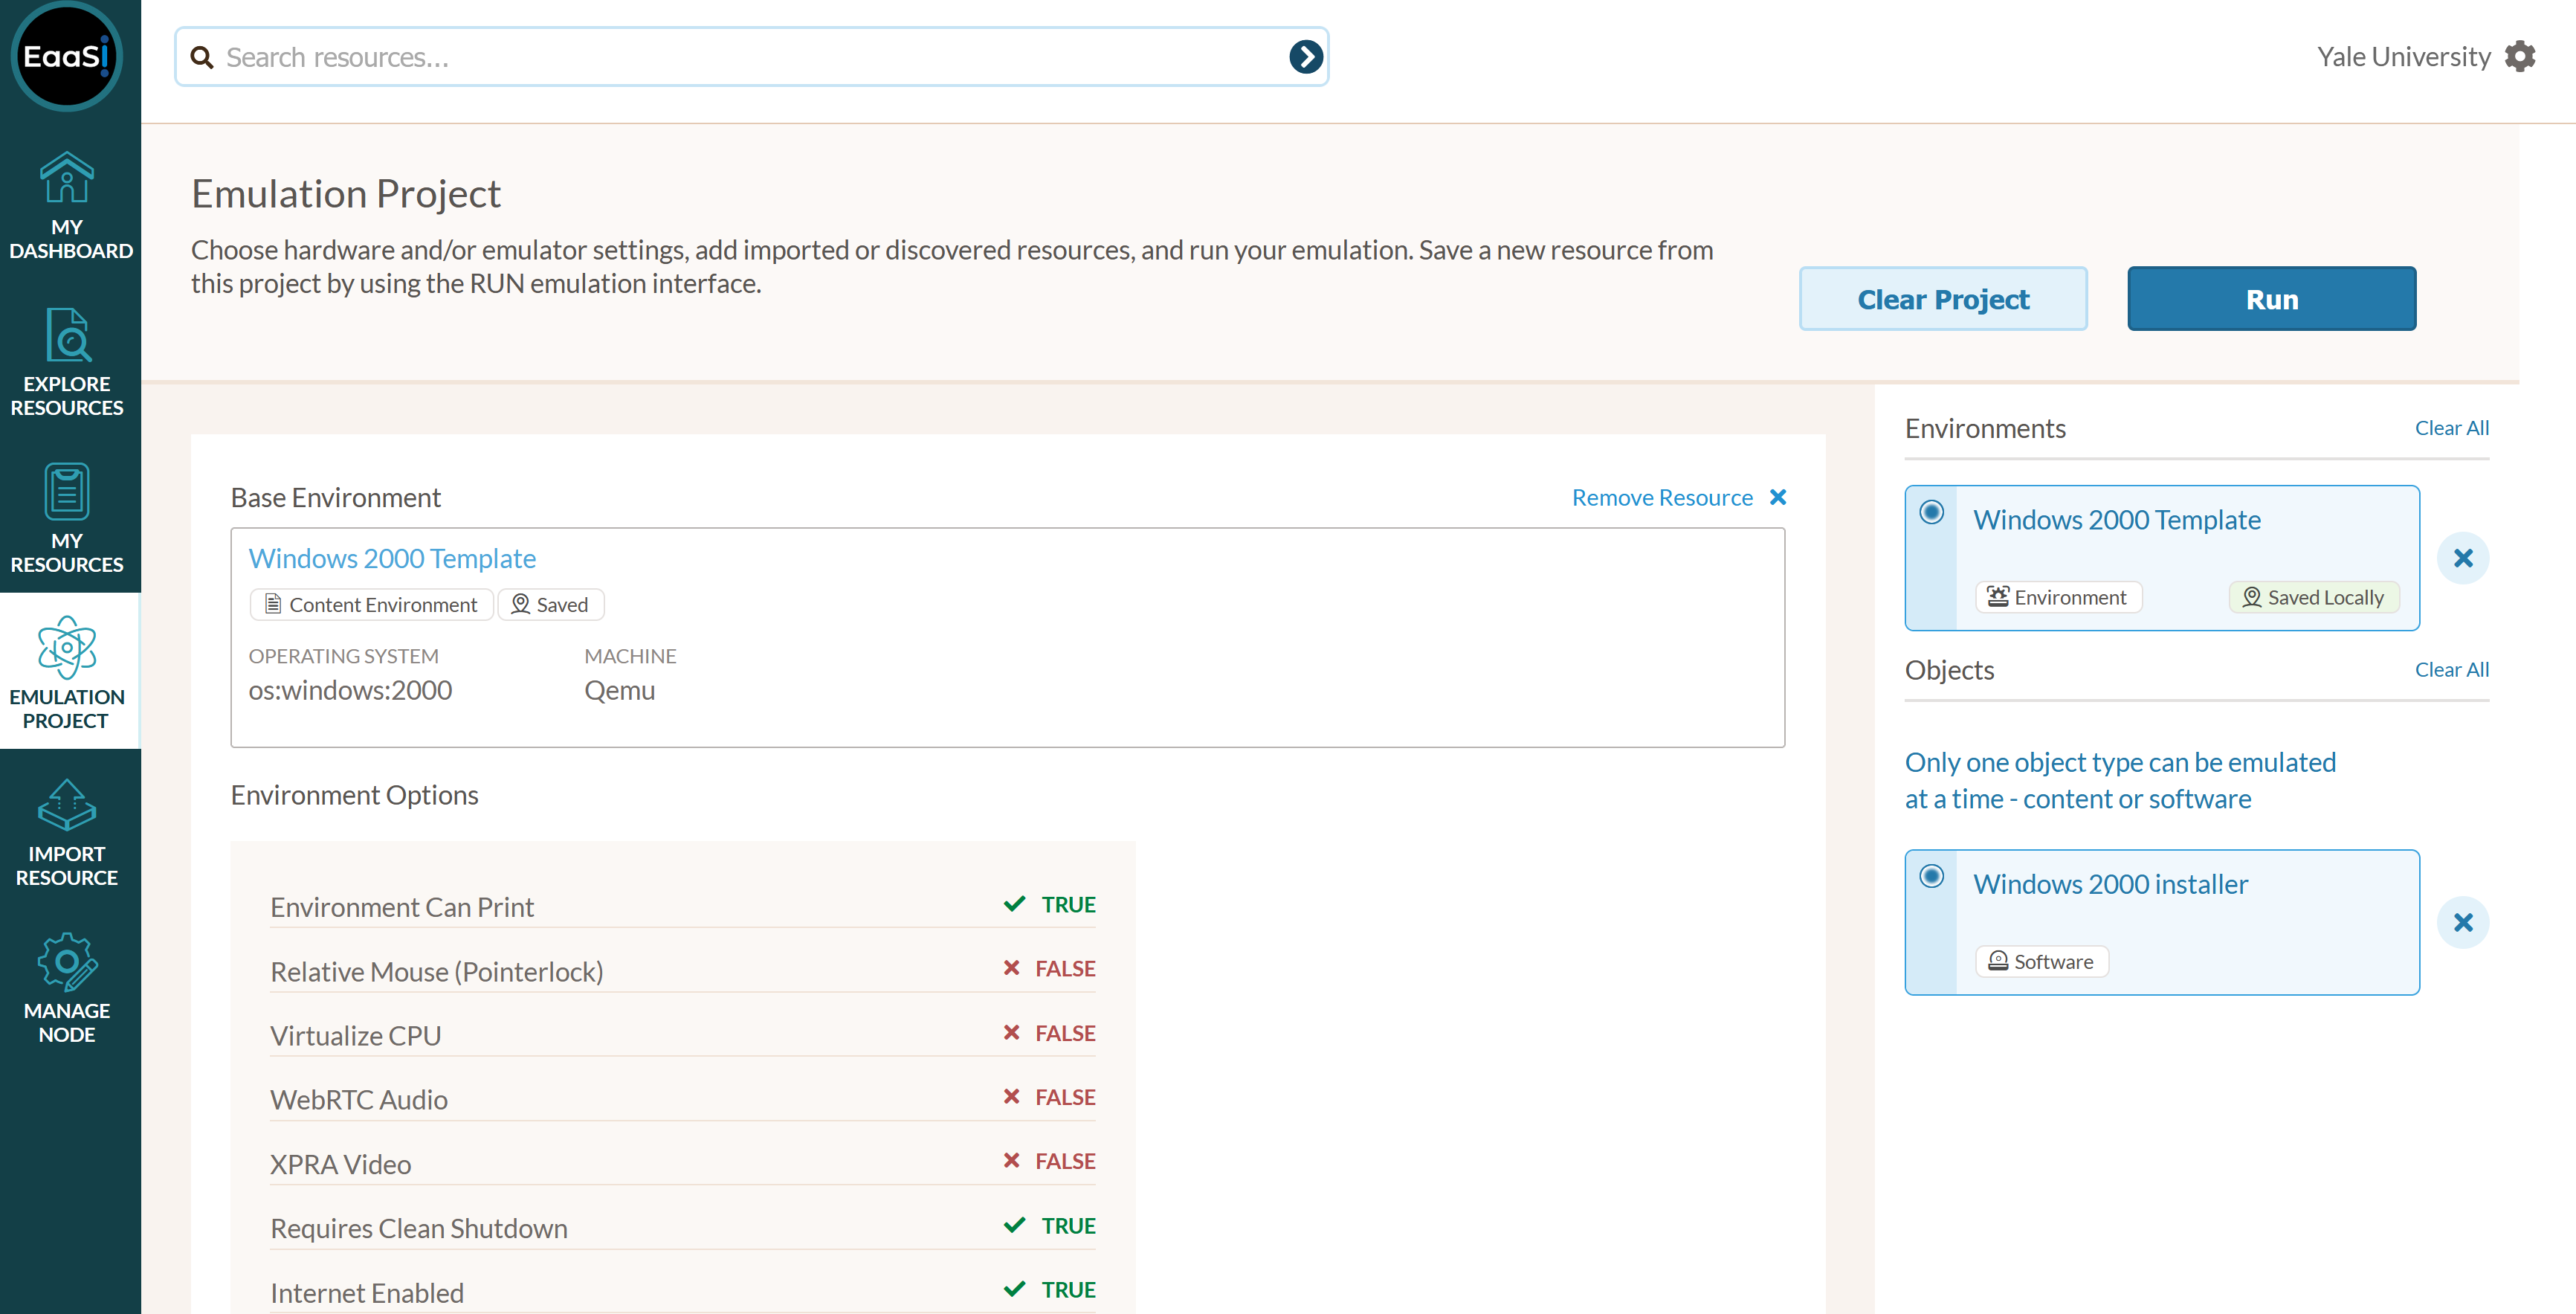
Task: Submit search with the arrow button
Action: (x=1305, y=57)
